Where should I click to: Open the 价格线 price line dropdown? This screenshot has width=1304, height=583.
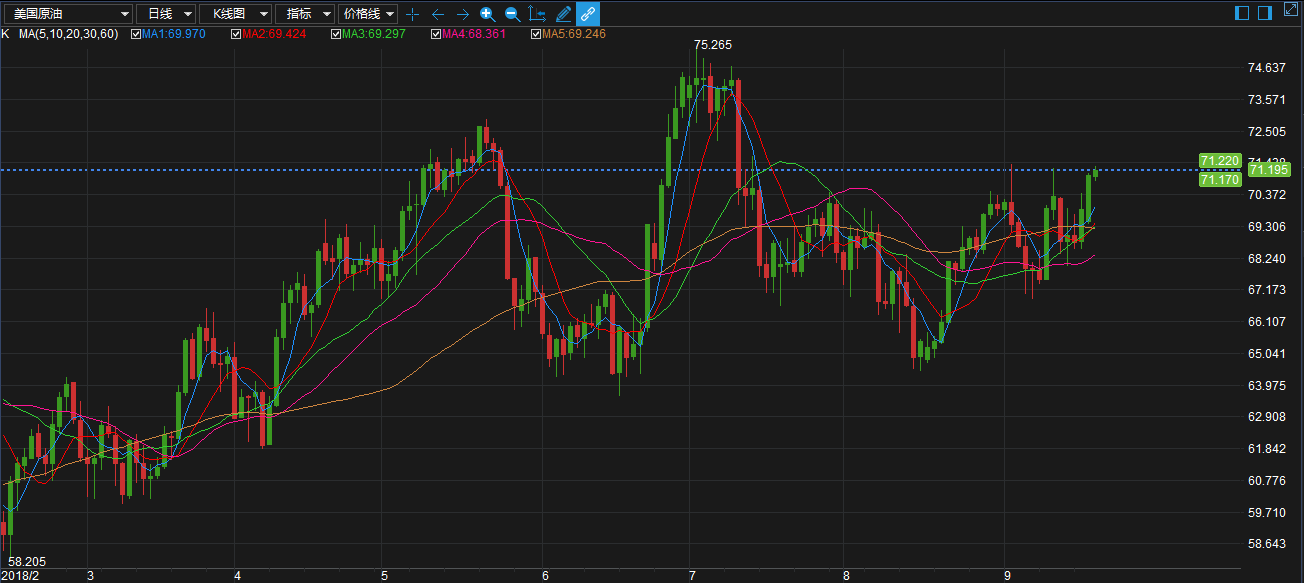click(x=368, y=14)
